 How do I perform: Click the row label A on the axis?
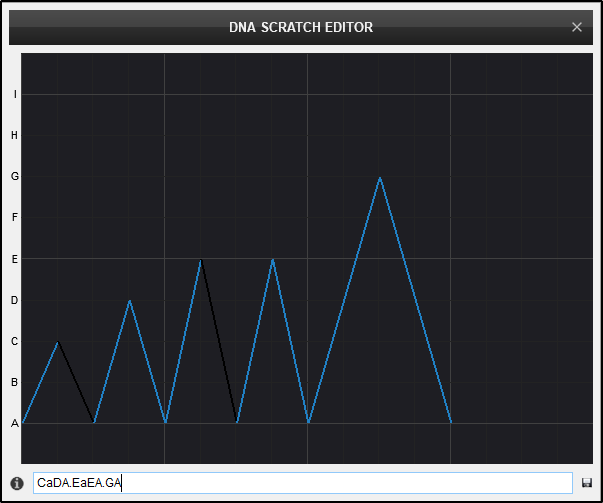(x=15, y=423)
